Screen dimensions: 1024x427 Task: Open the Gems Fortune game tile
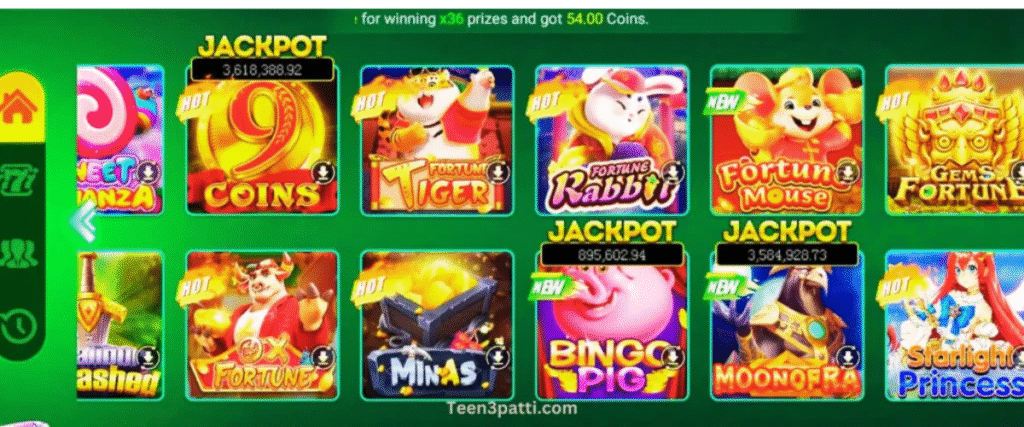point(955,140)
